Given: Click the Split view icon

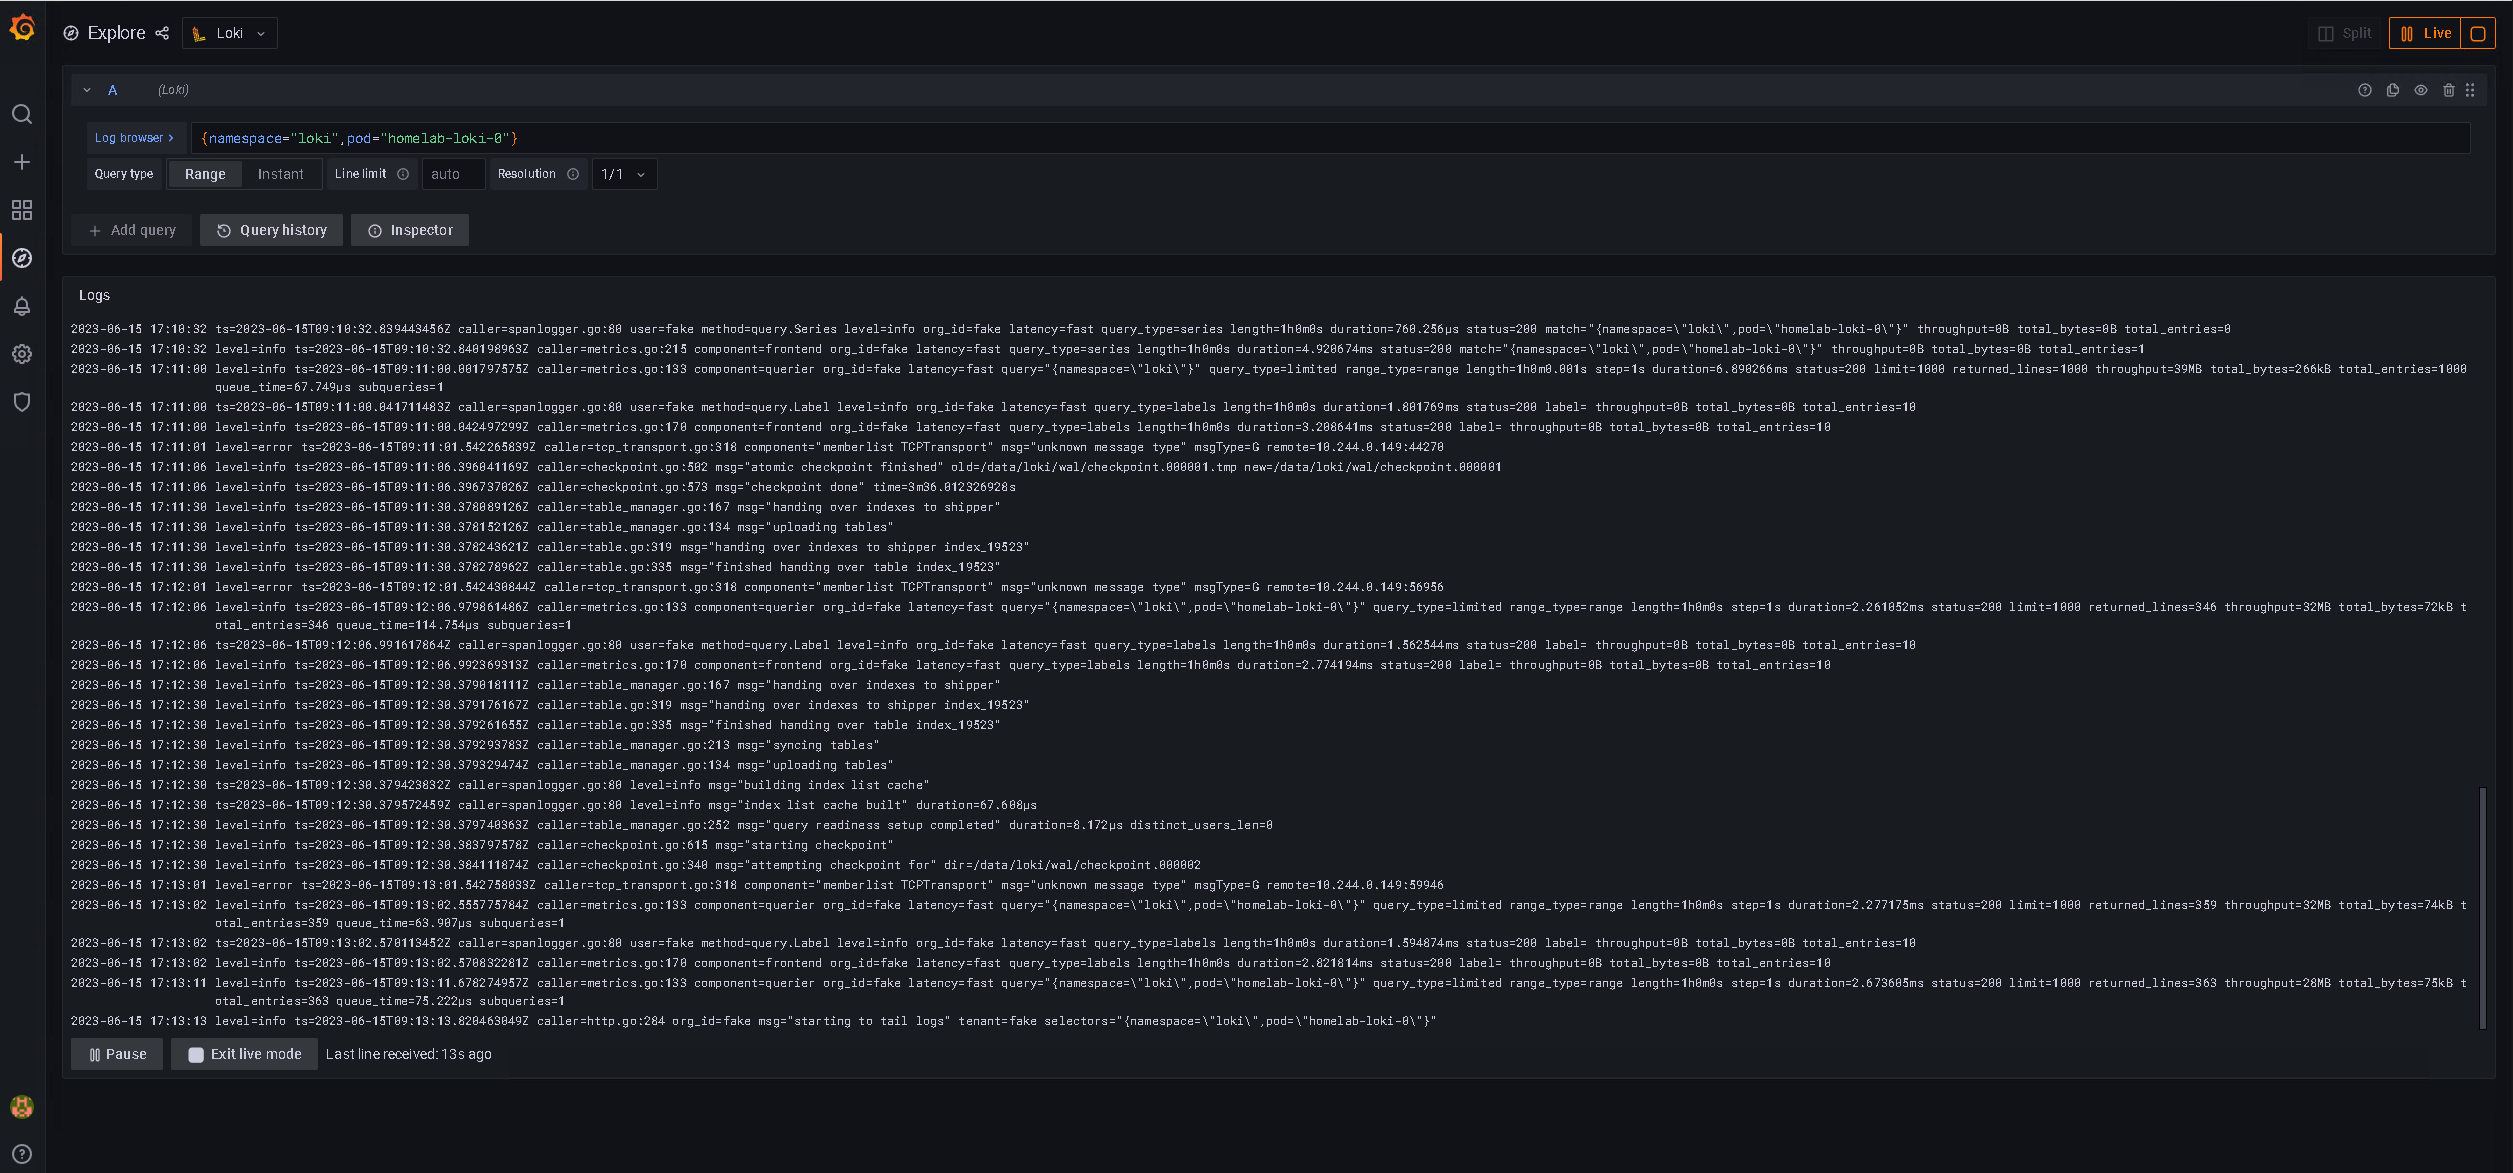Looking at the screenshot, I should point(2327,32).
